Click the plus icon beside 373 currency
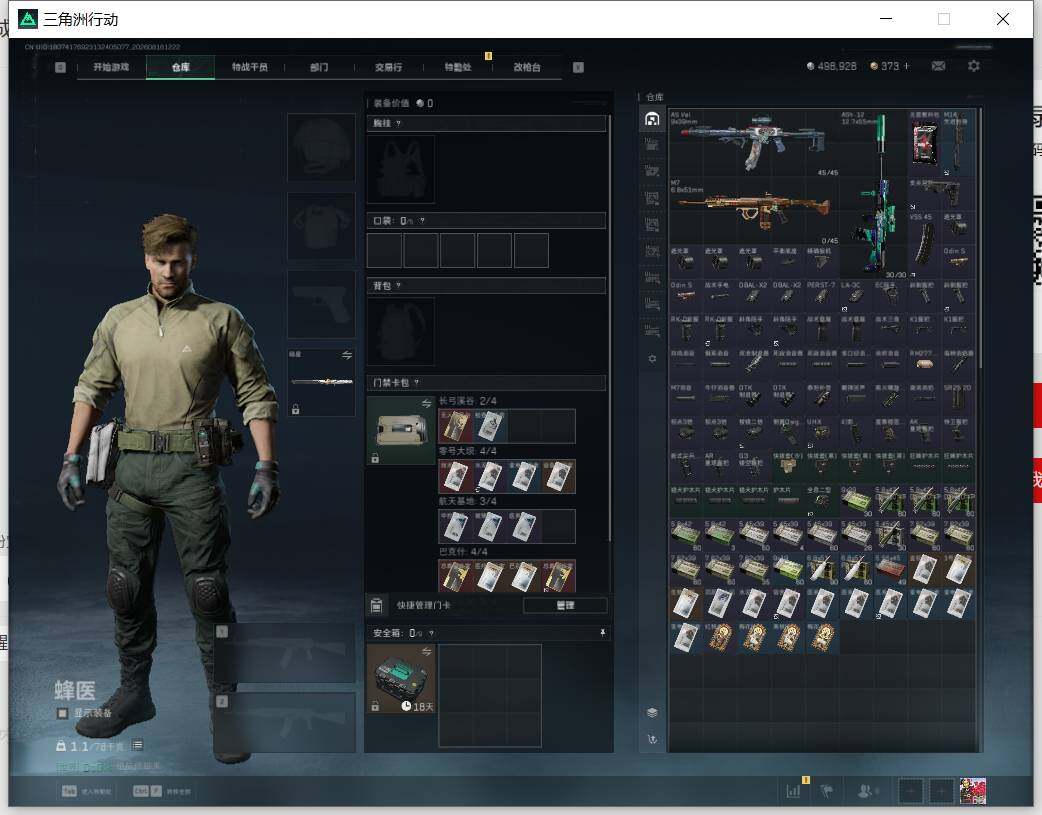This screenshot has height=815, width=1042. tap(906, 66)
